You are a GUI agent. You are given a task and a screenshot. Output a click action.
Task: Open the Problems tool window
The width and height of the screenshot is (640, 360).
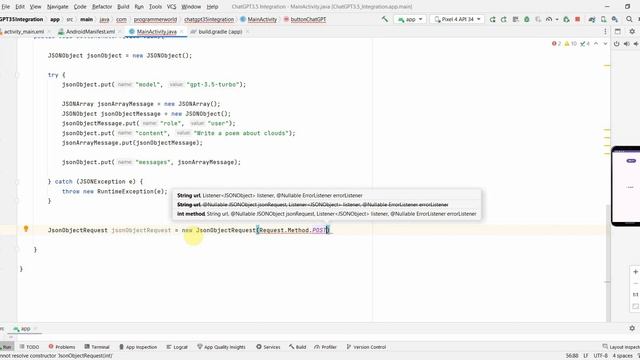click(62, 347)
